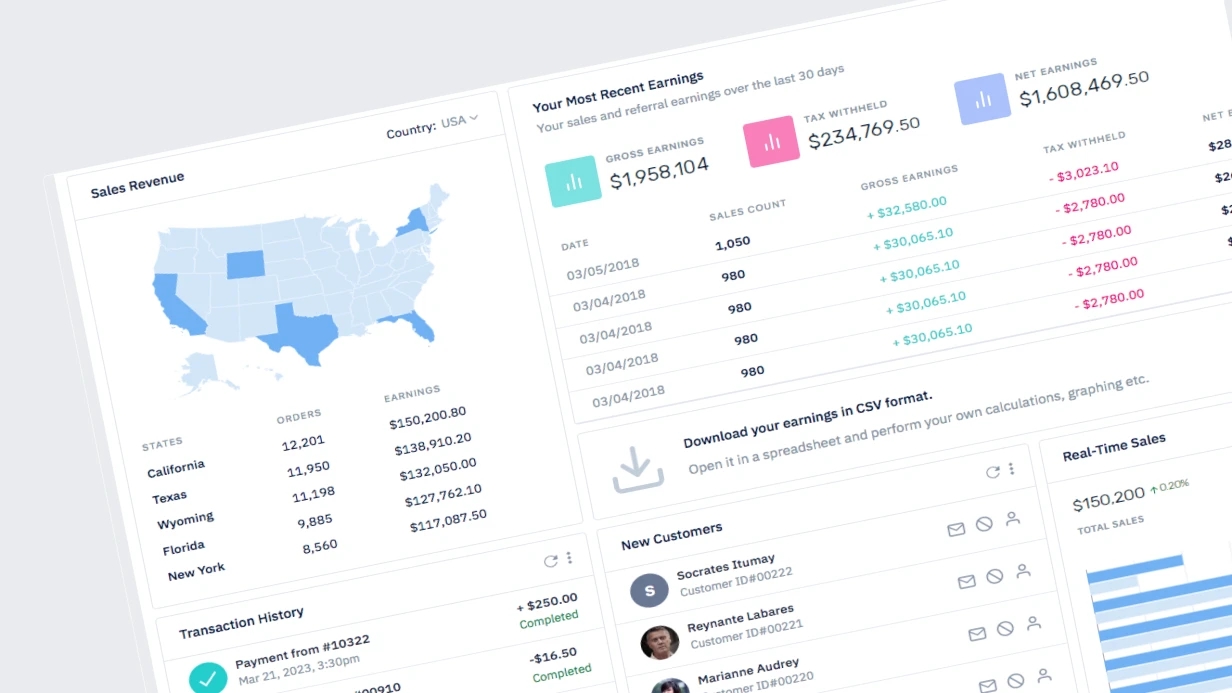Refresh the New Customers panel
This screenshot has width=1232, height=693.
click(x=993, y=472)
